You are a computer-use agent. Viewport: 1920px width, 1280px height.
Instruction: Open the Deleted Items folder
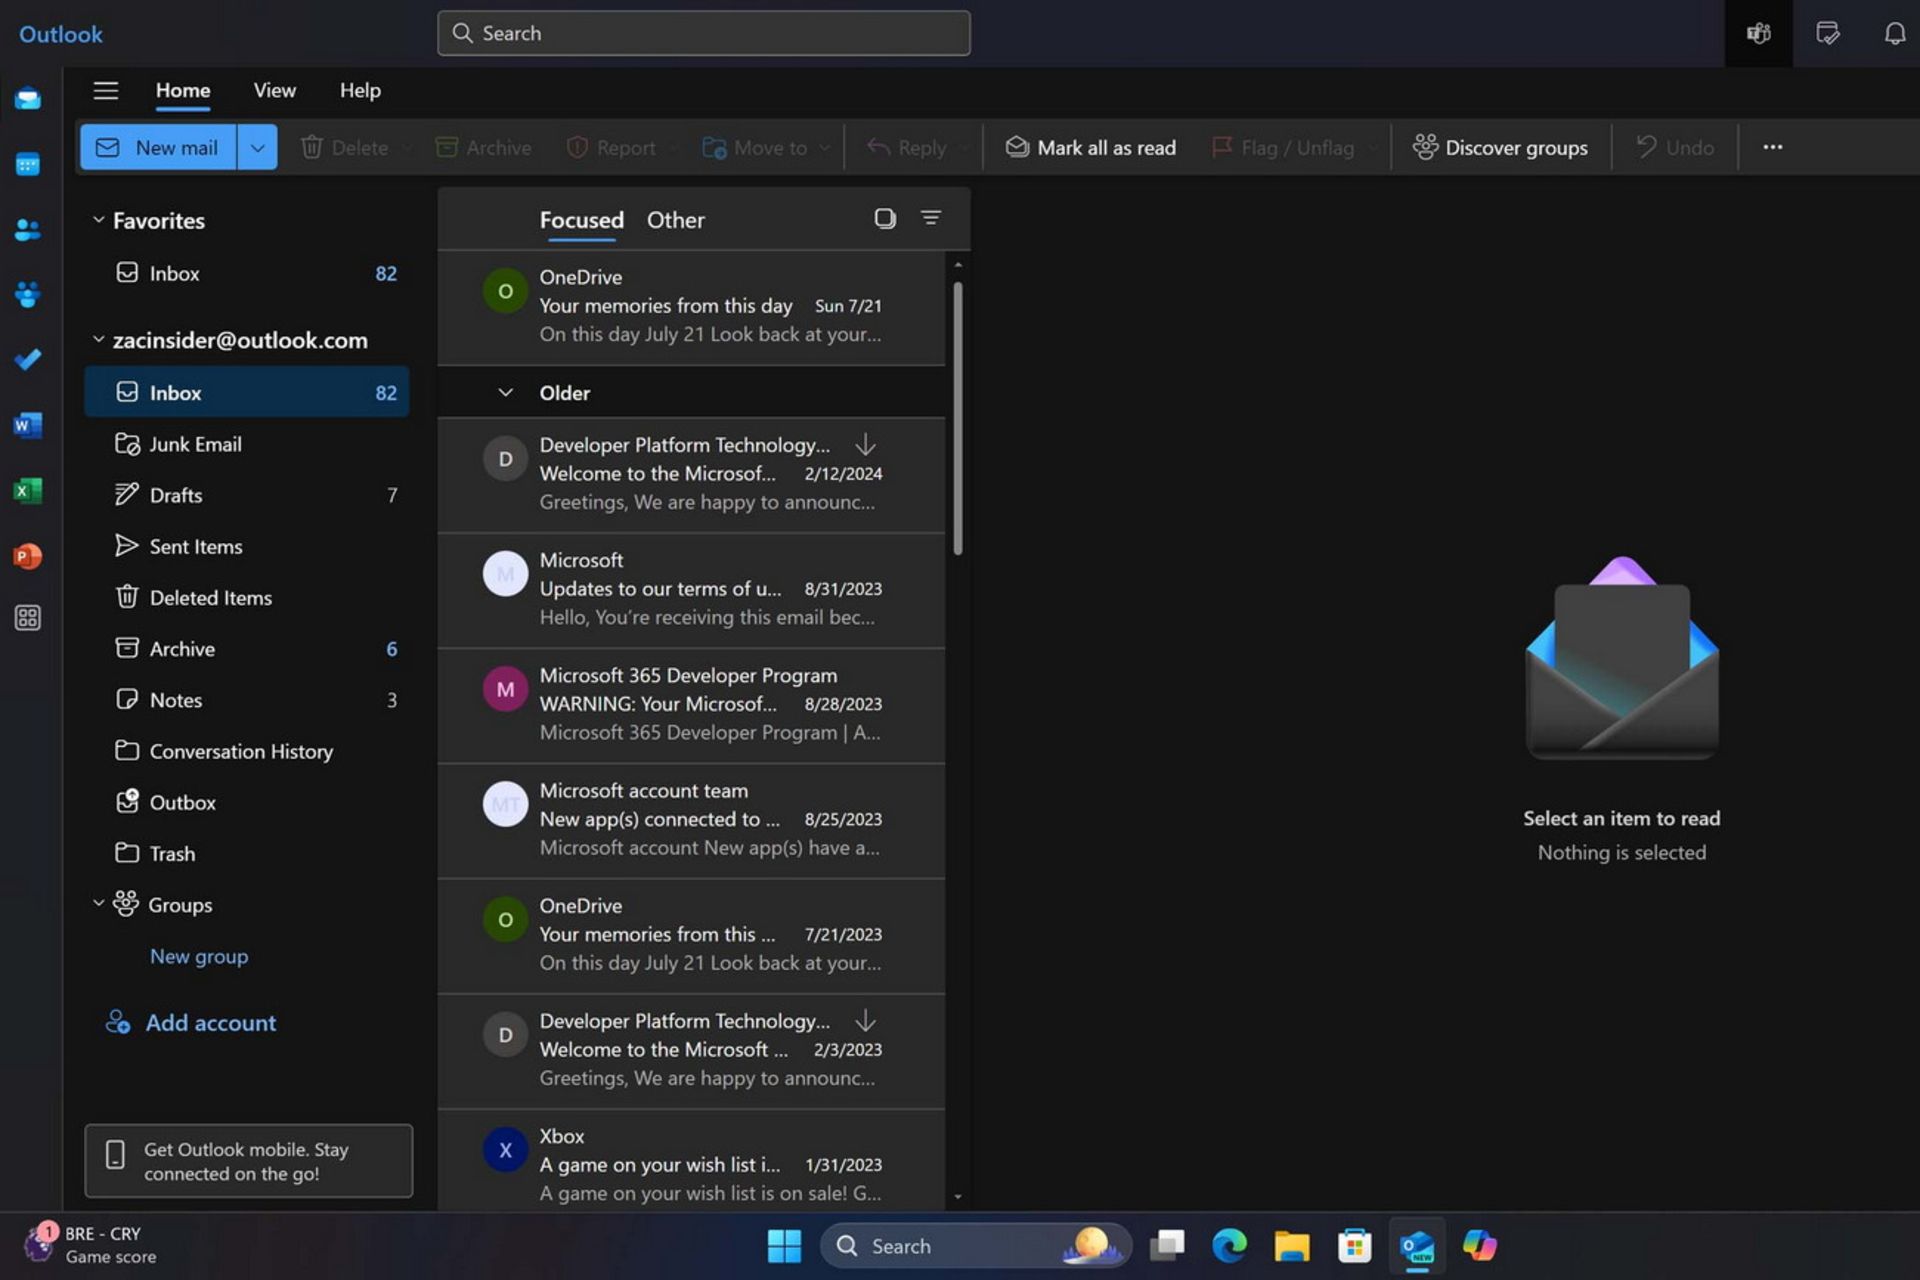pyautogui.click(x=247, y=597)
